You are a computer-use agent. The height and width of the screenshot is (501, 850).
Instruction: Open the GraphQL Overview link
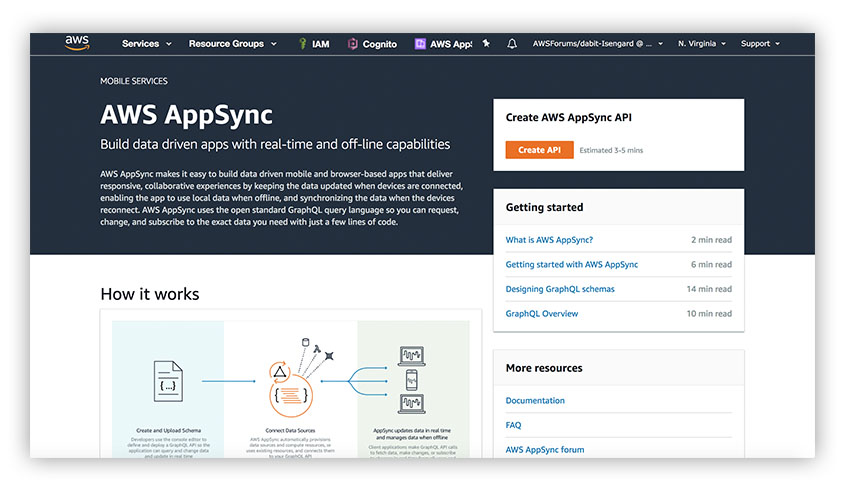pos(542,313)
